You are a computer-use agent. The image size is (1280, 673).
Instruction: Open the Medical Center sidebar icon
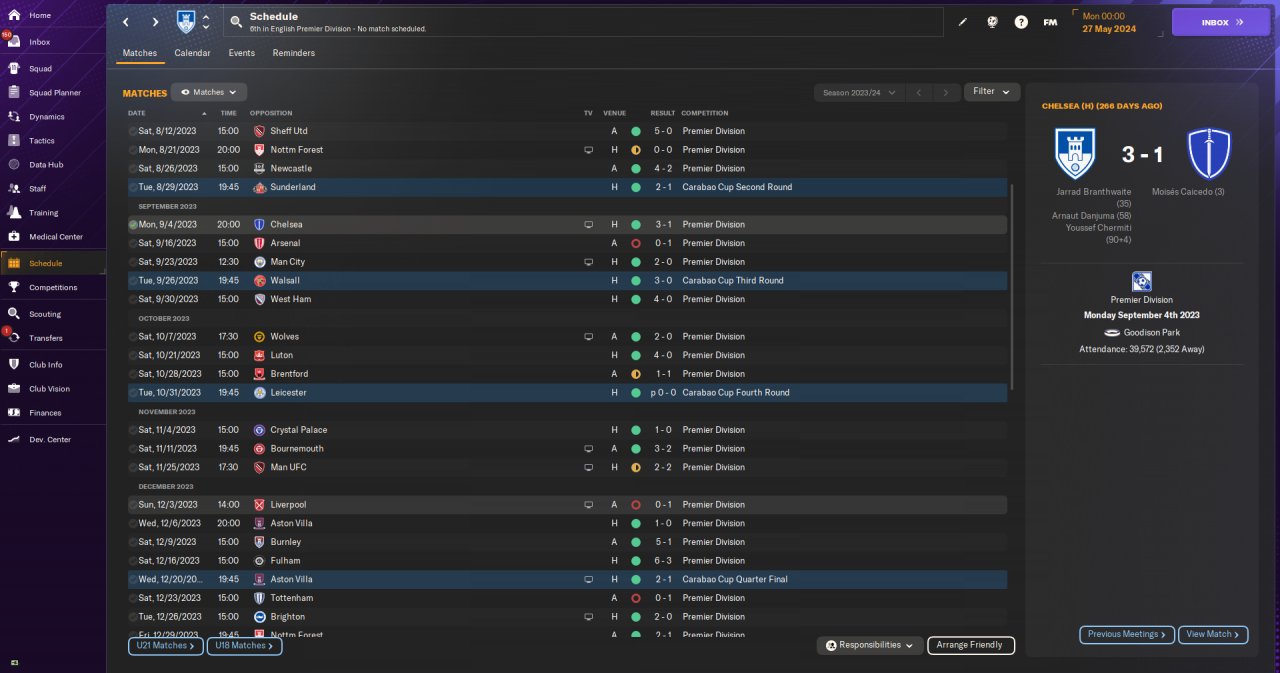pyautogui.click(x=14, y=237)
